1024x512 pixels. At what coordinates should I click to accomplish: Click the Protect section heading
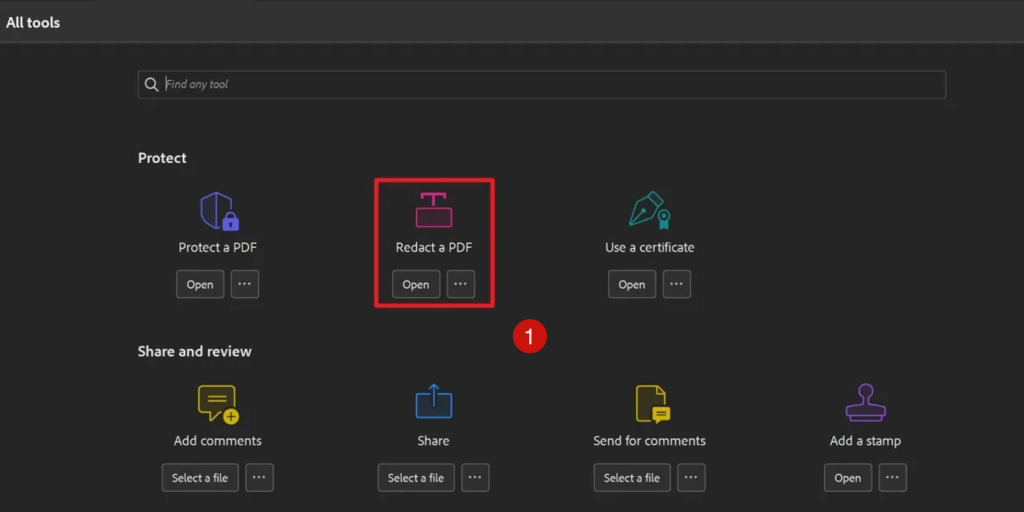[x=162, y=158]
